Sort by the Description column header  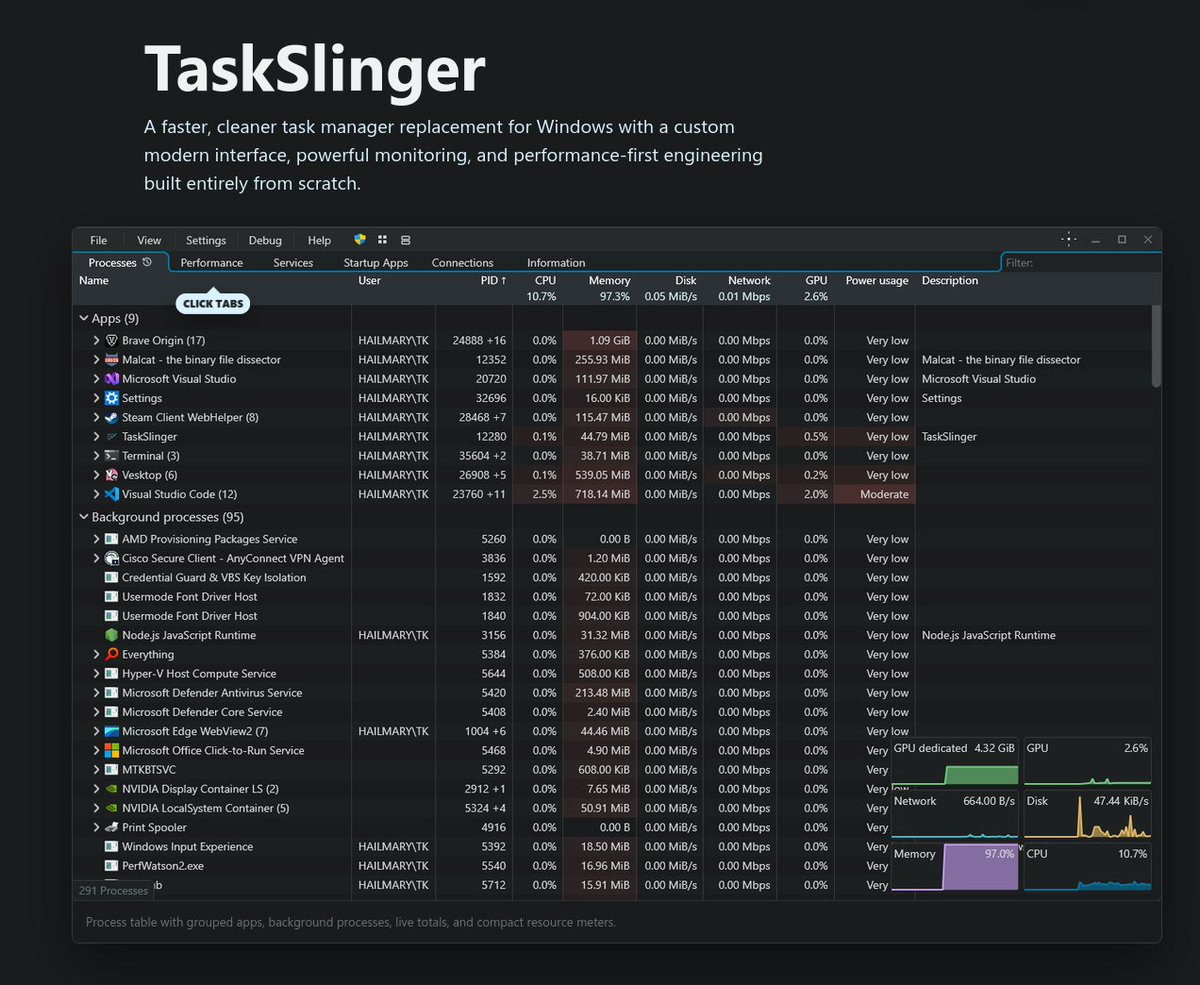[x=950, y=280]
